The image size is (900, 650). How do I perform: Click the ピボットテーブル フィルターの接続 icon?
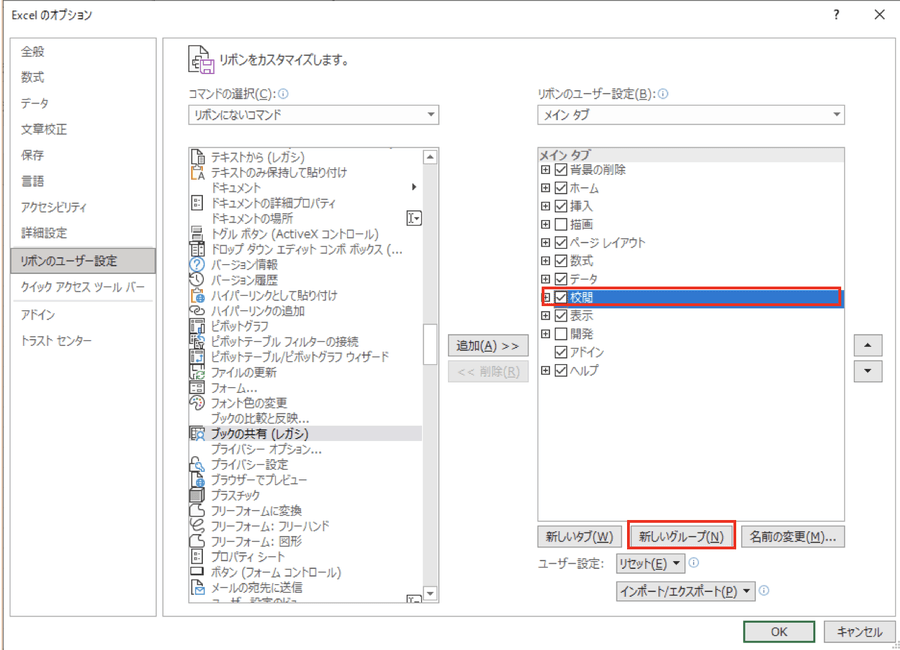click(x=197, y=342)
